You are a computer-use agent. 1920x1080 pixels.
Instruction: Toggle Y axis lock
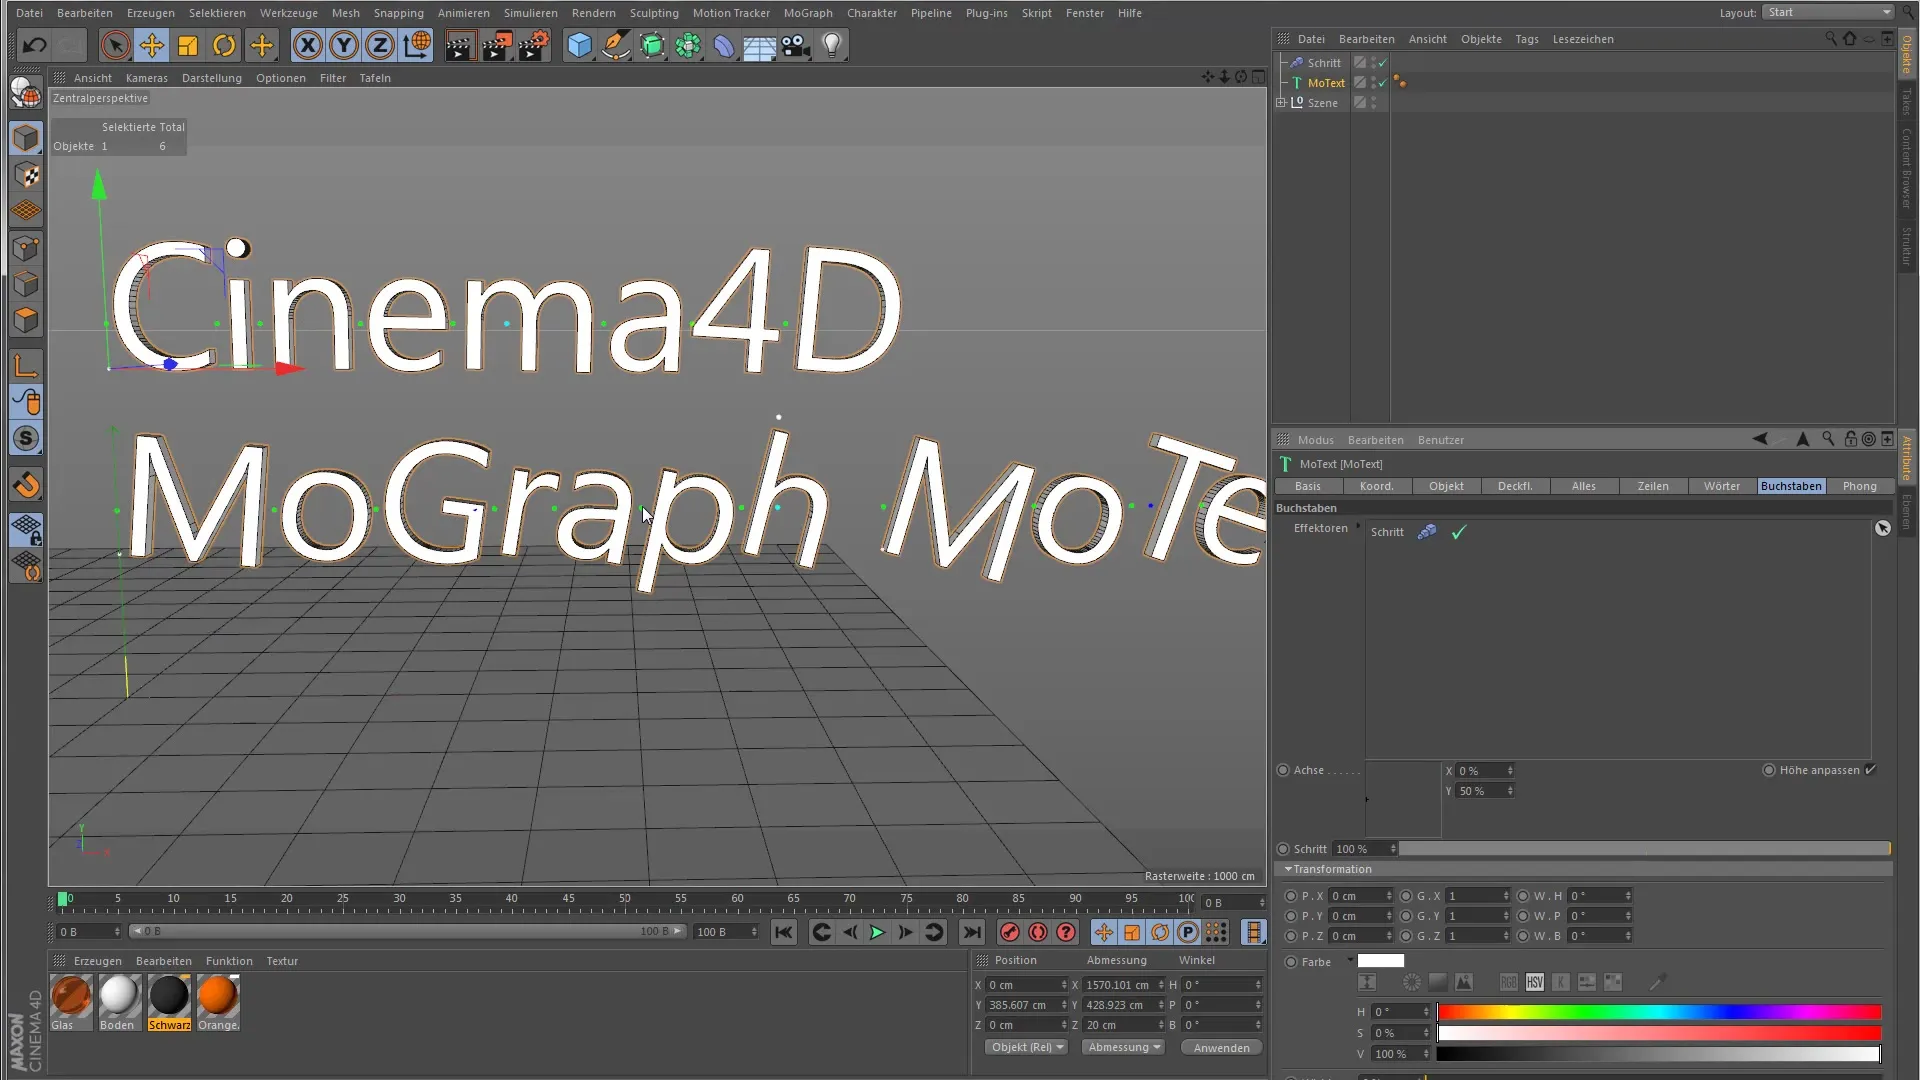click(x=344, y=45)
